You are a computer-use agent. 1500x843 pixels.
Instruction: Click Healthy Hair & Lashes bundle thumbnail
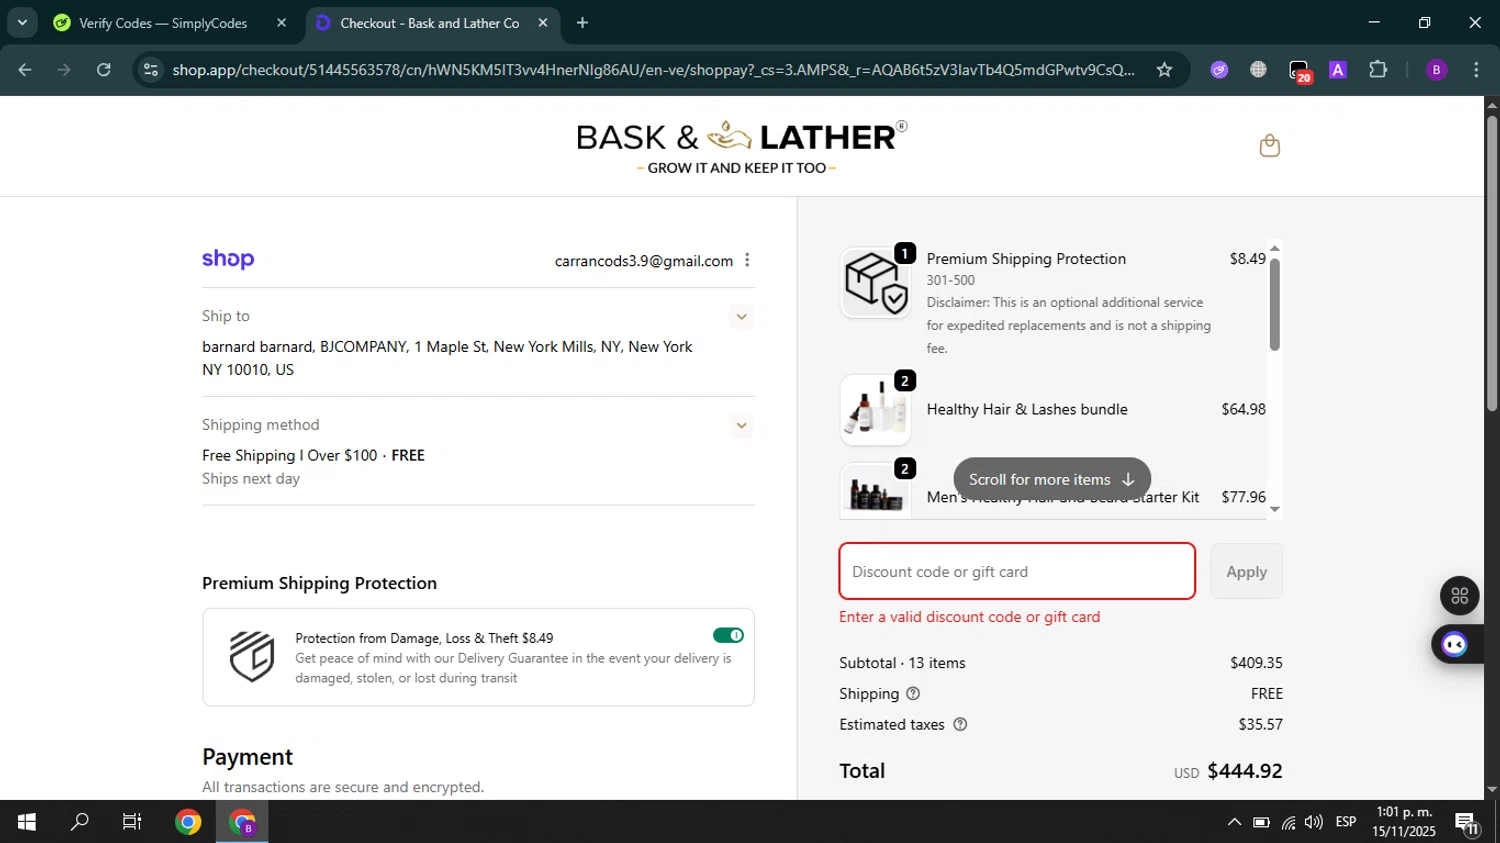(x=875, y=410)
